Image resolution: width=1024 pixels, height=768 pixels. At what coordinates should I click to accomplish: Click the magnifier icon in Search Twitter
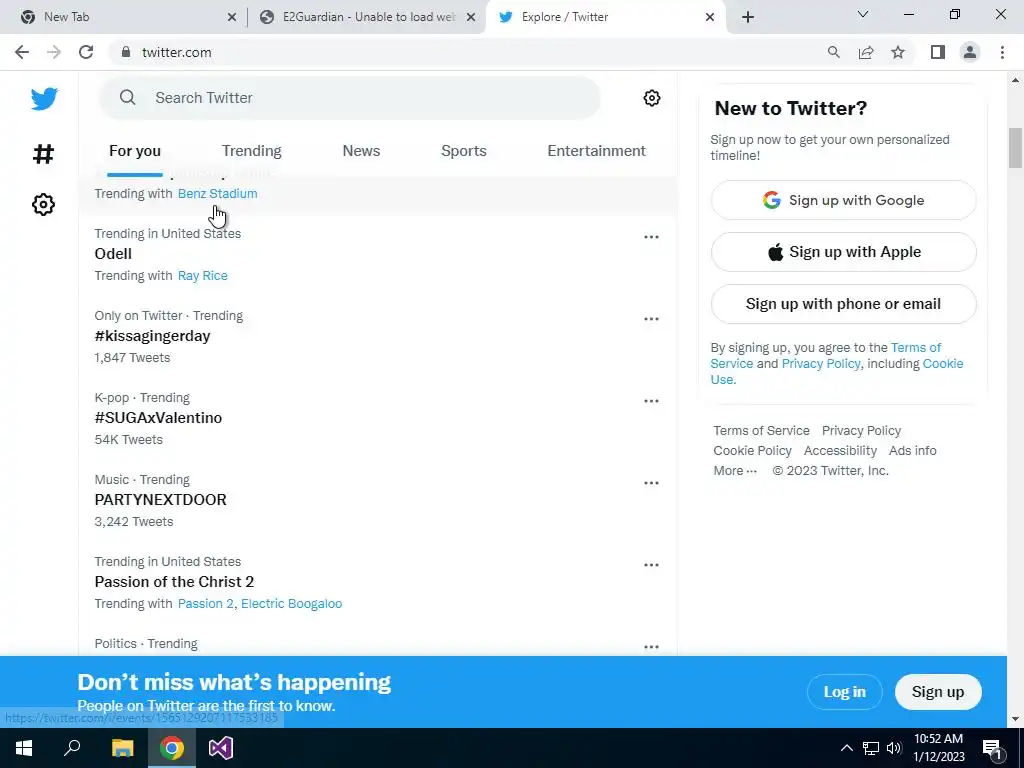pyautogui.click(x=128, y=98)
